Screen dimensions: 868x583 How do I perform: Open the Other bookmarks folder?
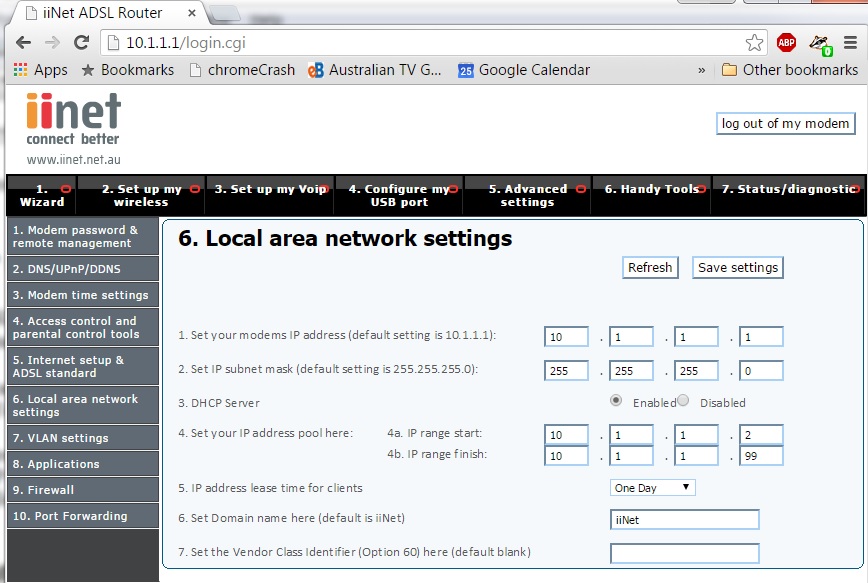pos(790,70)
